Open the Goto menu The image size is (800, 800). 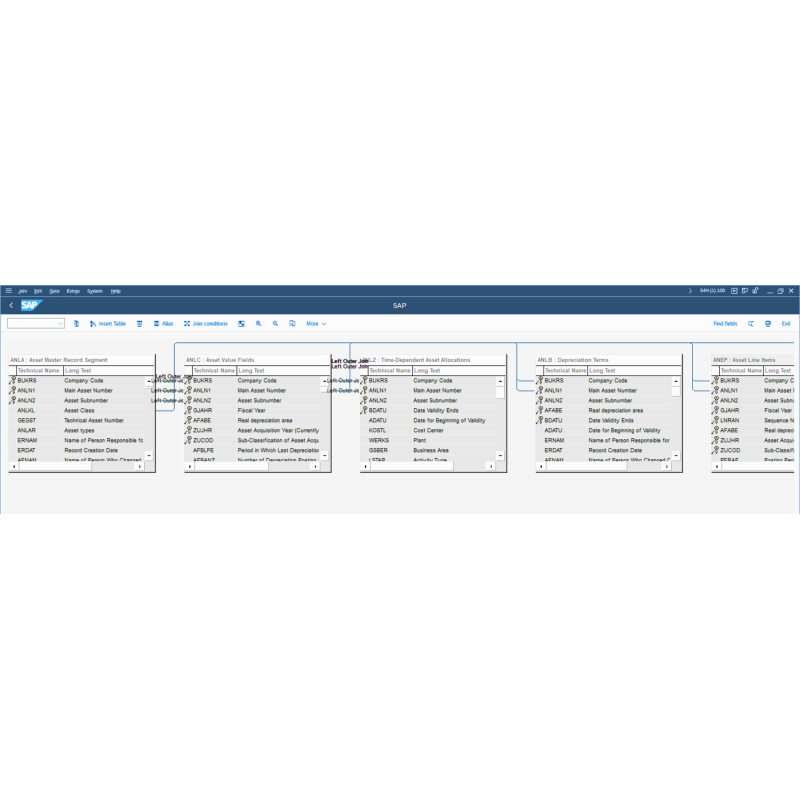pos(56,291)
